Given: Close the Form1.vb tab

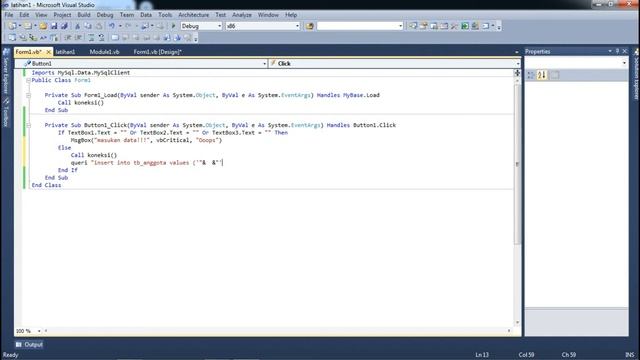Looking at the screenshot, I should pos(49,52).
